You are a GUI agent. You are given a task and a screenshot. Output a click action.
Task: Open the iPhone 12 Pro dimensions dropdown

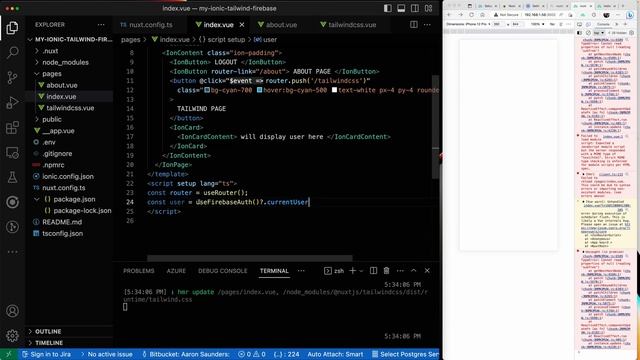(x=469, y=24)
